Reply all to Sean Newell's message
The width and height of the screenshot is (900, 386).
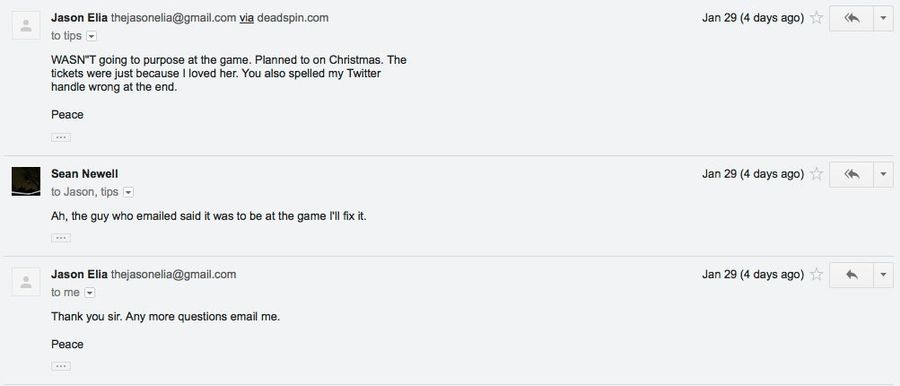click(851, 175)
